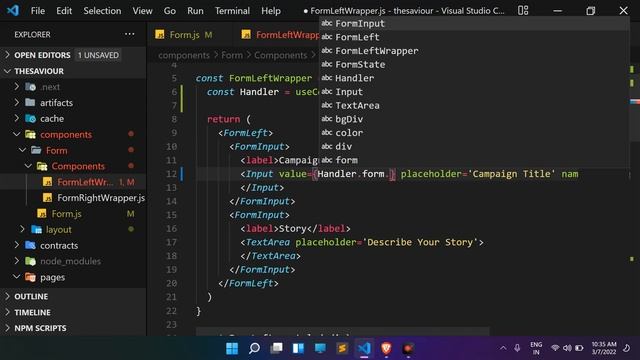Viewport: 640px width, 360px height.
Task: Click the battery tray icon
Action: (x=579, y=348)
